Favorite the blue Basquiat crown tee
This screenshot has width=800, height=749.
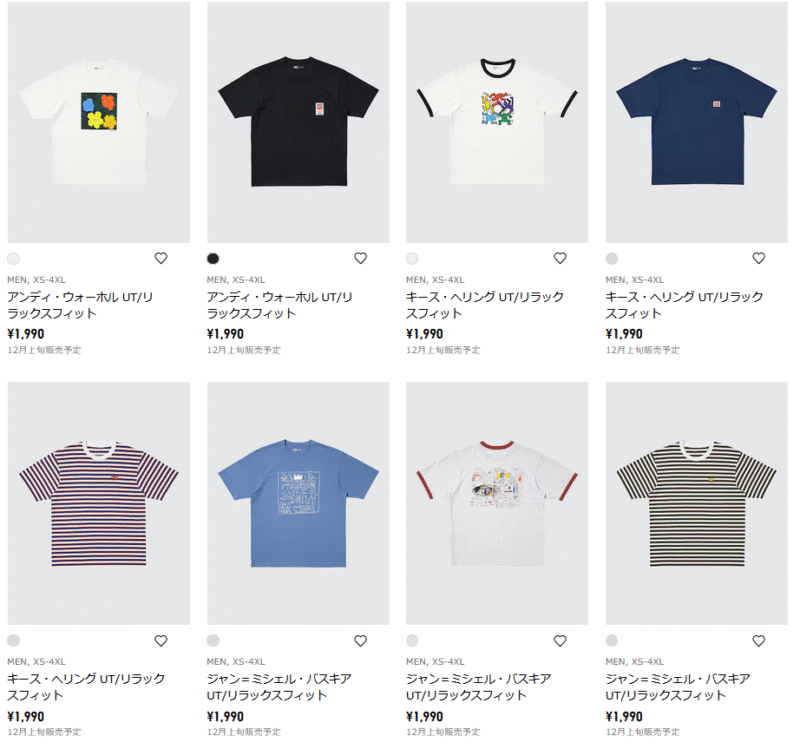[360, 641]
